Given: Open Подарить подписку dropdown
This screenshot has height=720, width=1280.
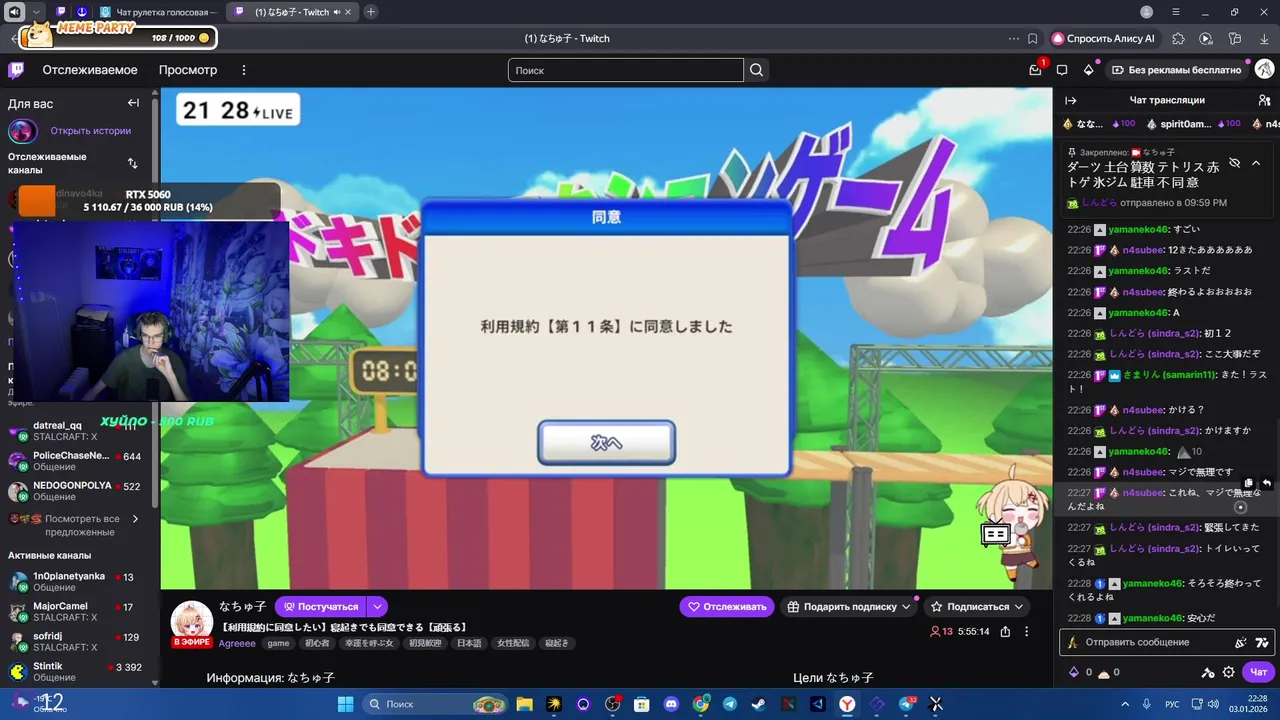Looking at the screenshot, I should [849, 606].
